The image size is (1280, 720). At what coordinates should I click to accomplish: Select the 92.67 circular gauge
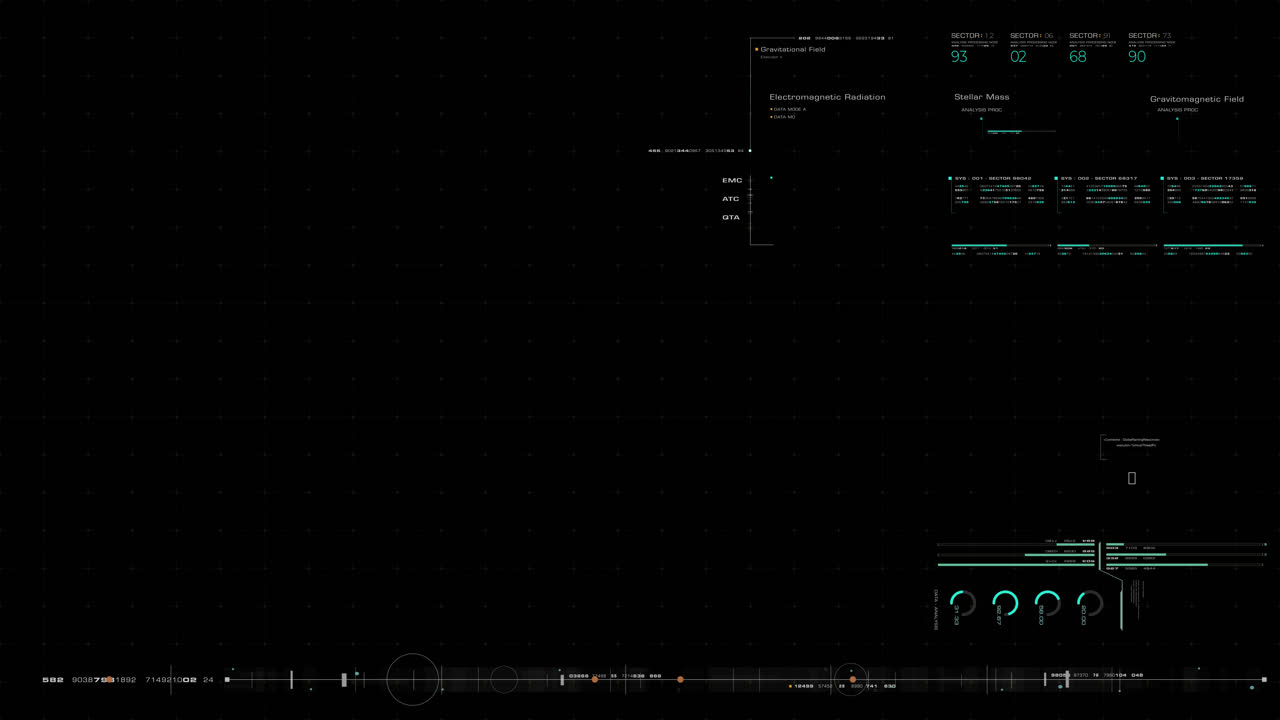pos(1006,603)
